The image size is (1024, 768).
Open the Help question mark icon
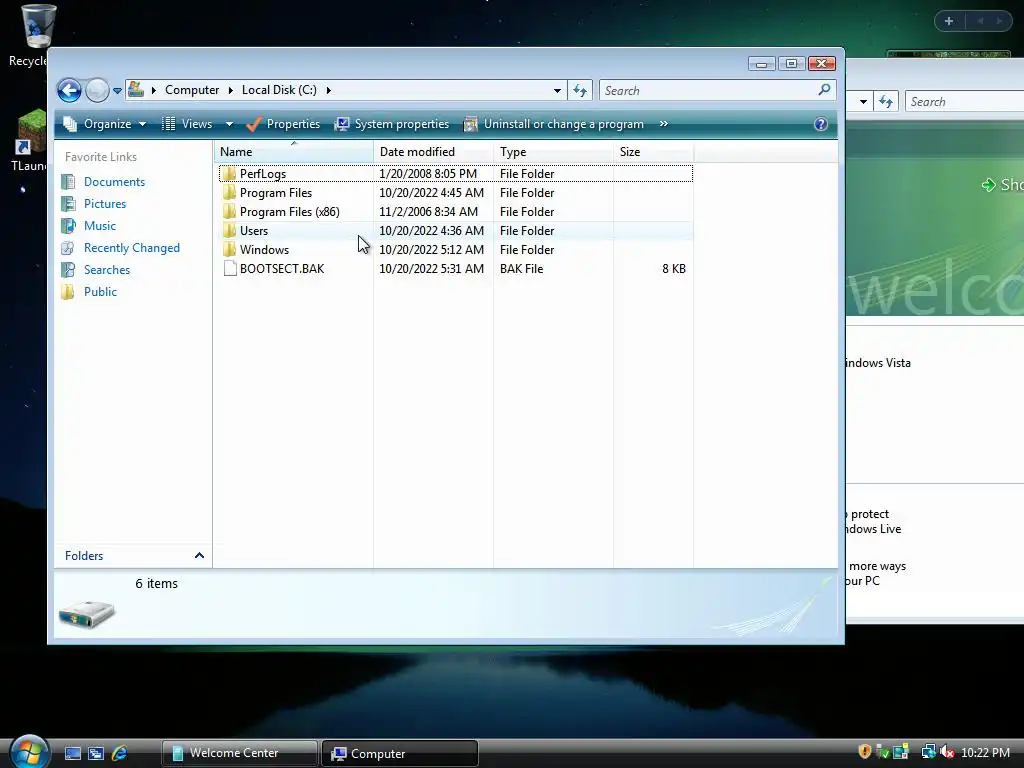[821, 124]
